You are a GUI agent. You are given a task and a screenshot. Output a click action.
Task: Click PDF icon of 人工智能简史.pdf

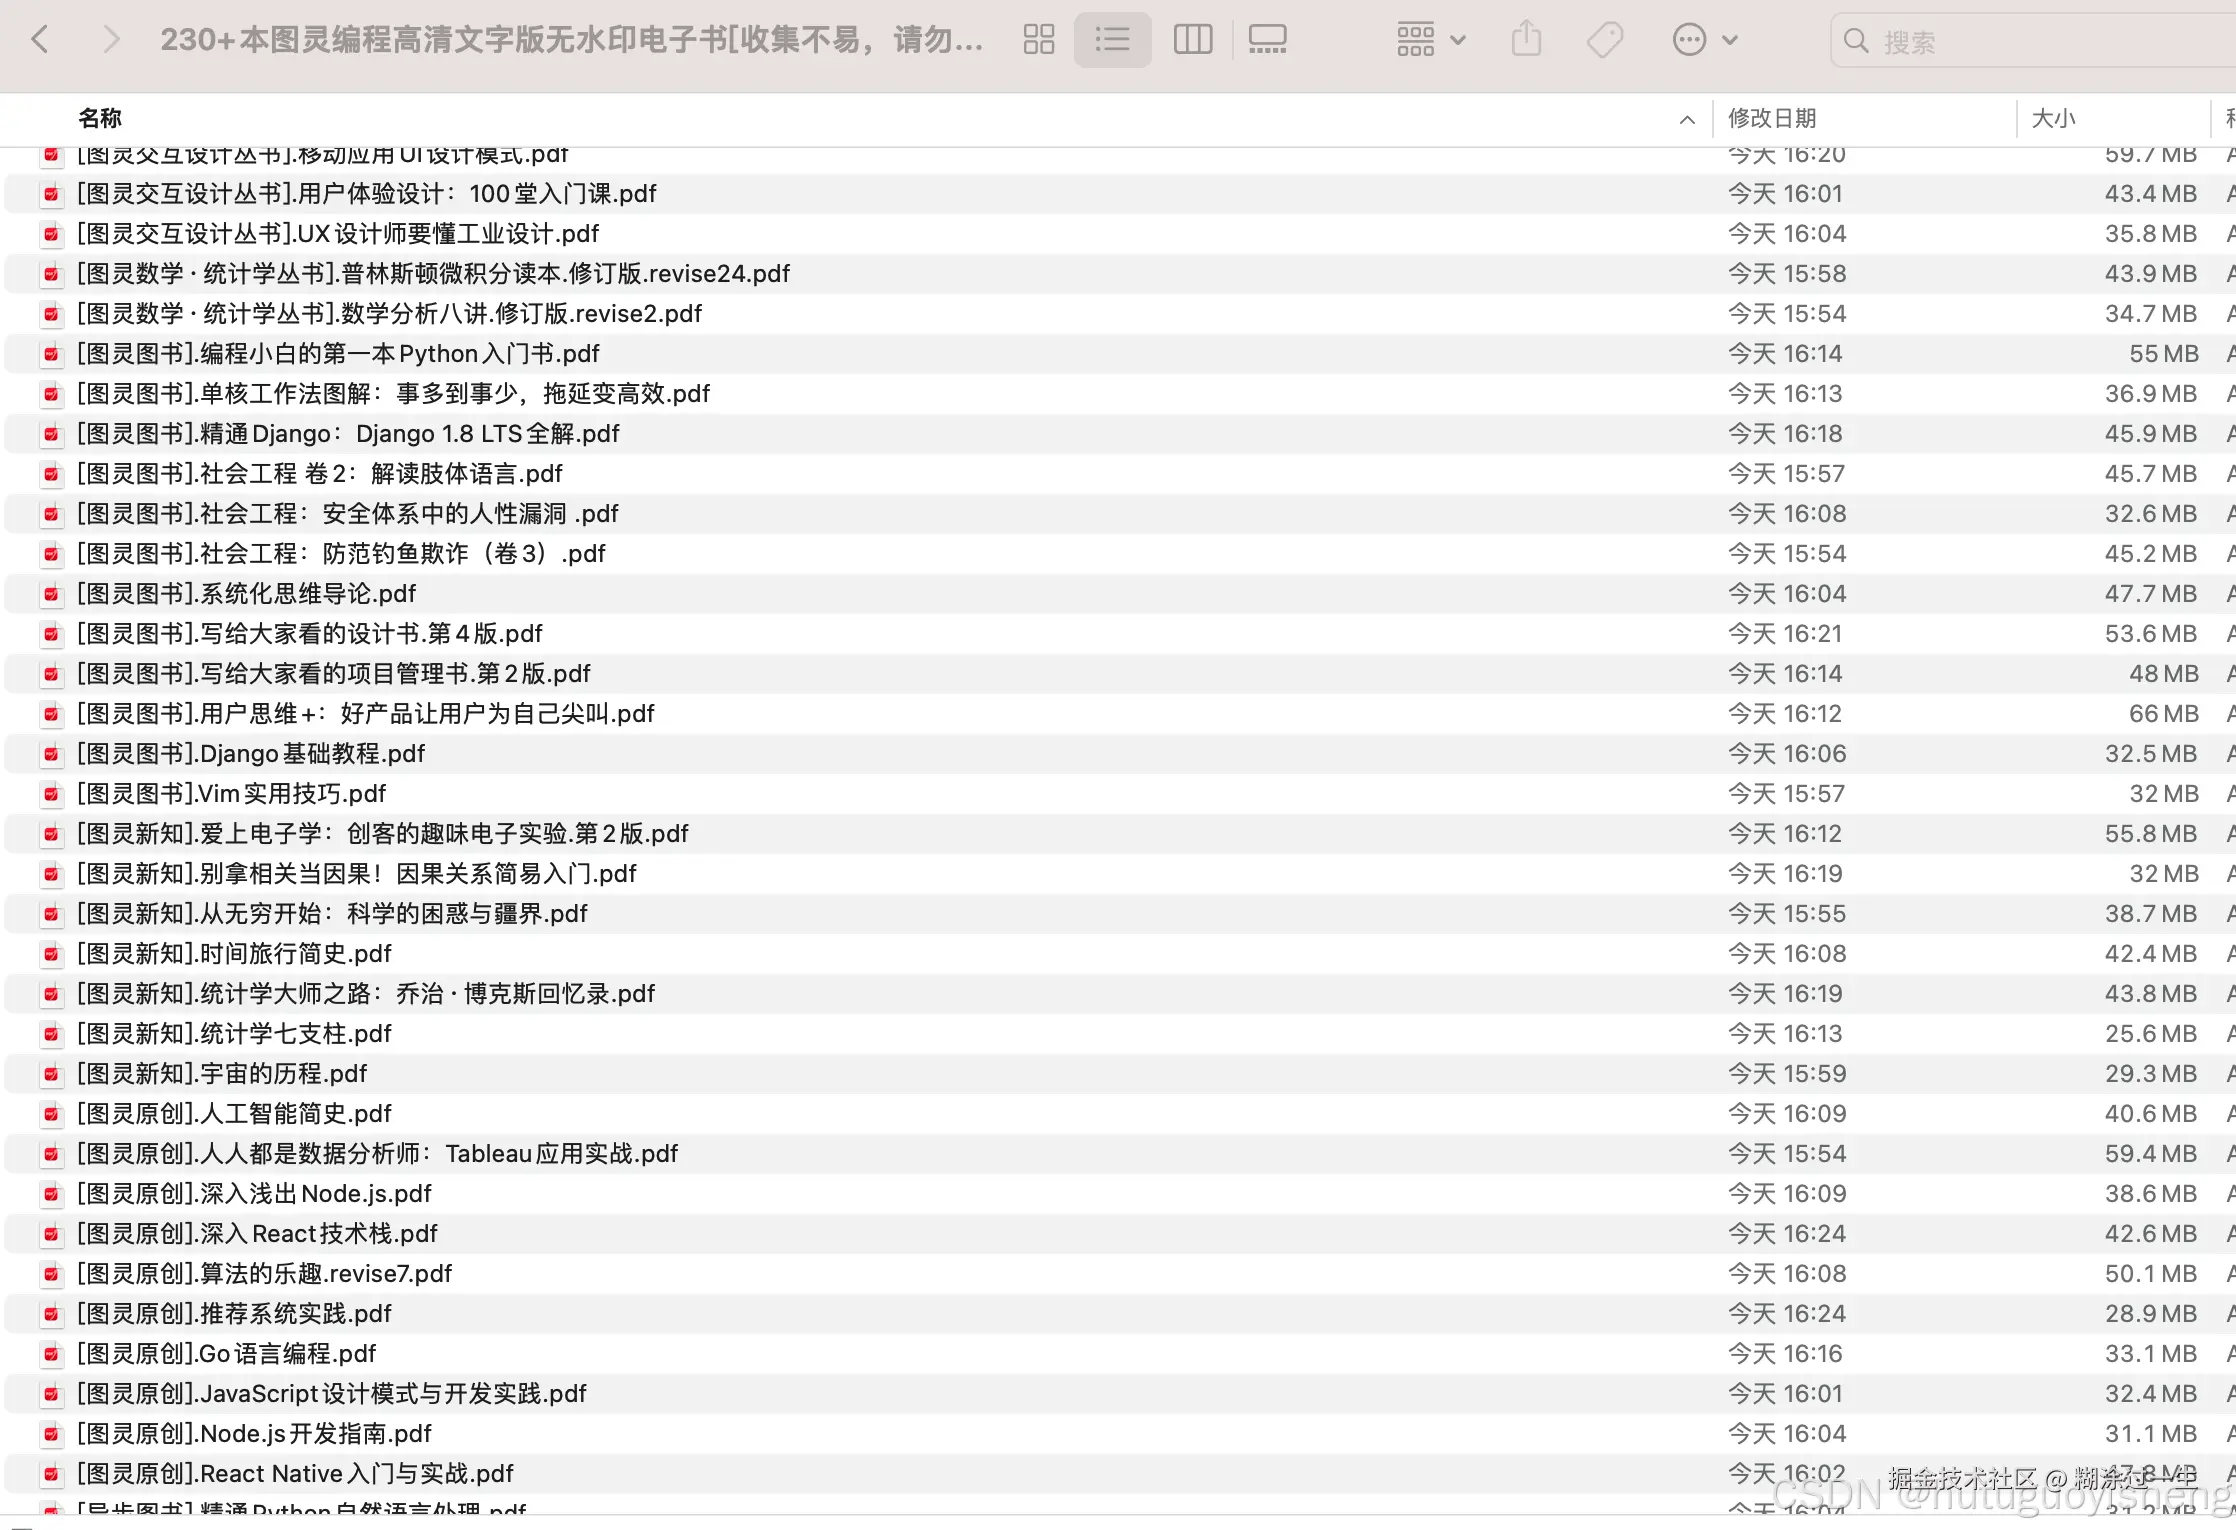coord(51,1114)
